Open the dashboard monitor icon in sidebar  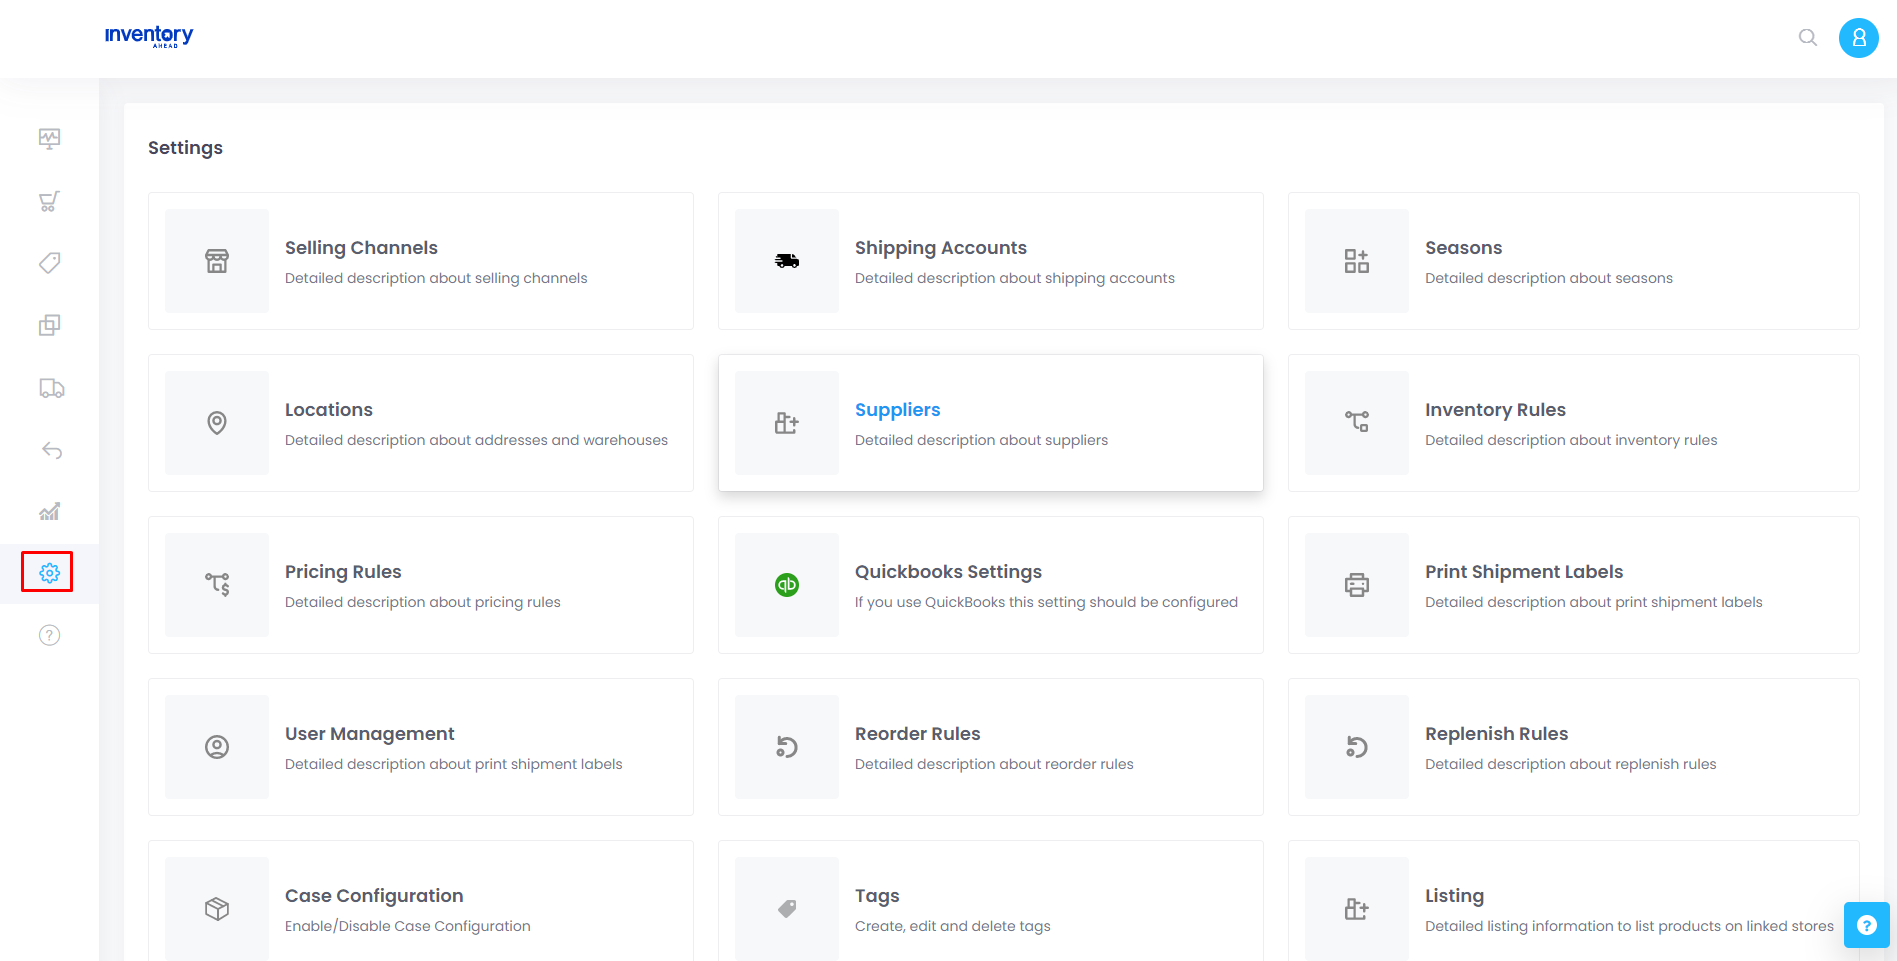(49, 138)
